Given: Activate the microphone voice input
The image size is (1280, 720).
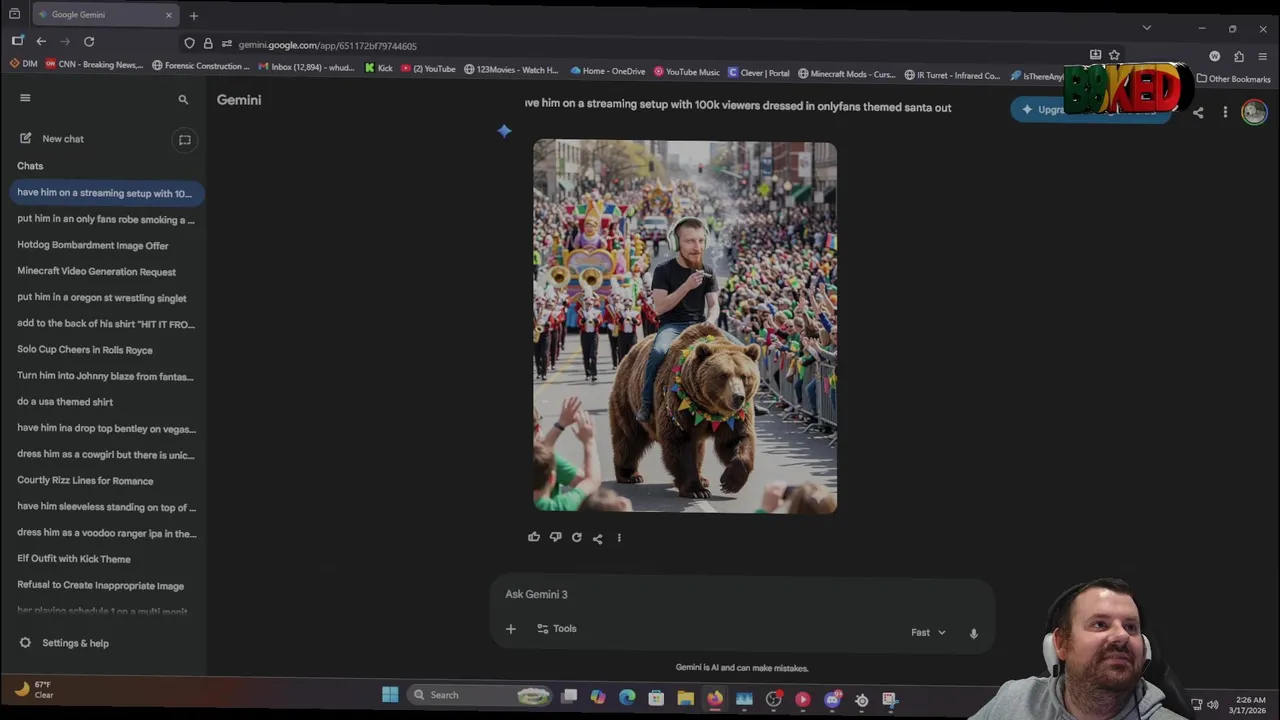Looking at the screenshot, I should [973, 633].
